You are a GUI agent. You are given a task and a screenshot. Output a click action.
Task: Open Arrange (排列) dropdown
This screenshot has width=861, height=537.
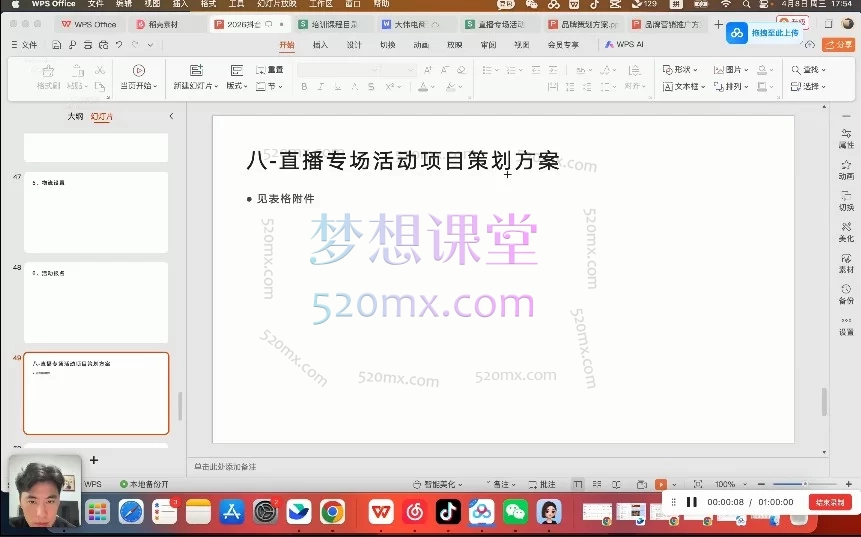pyautogui.click(x=731, y=87)
